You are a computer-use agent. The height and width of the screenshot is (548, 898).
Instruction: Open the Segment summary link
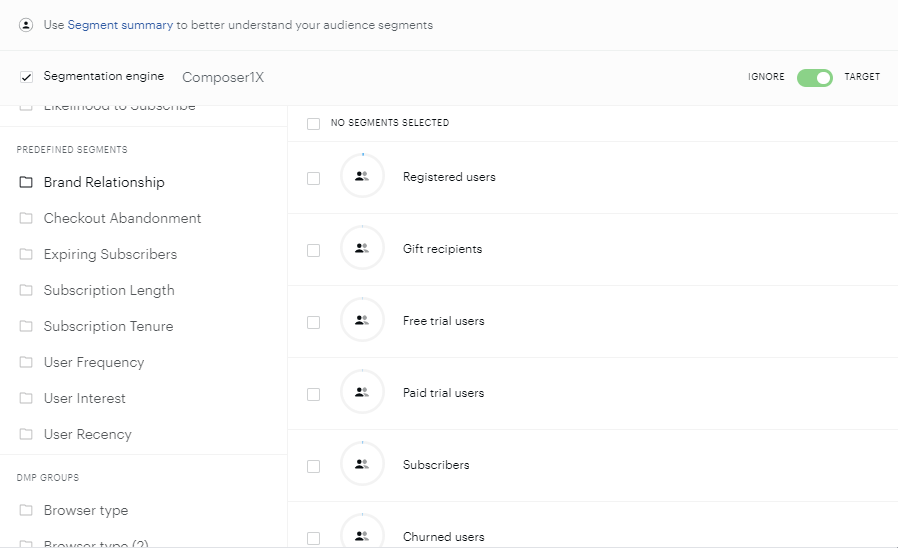click(x=120, y=25)
